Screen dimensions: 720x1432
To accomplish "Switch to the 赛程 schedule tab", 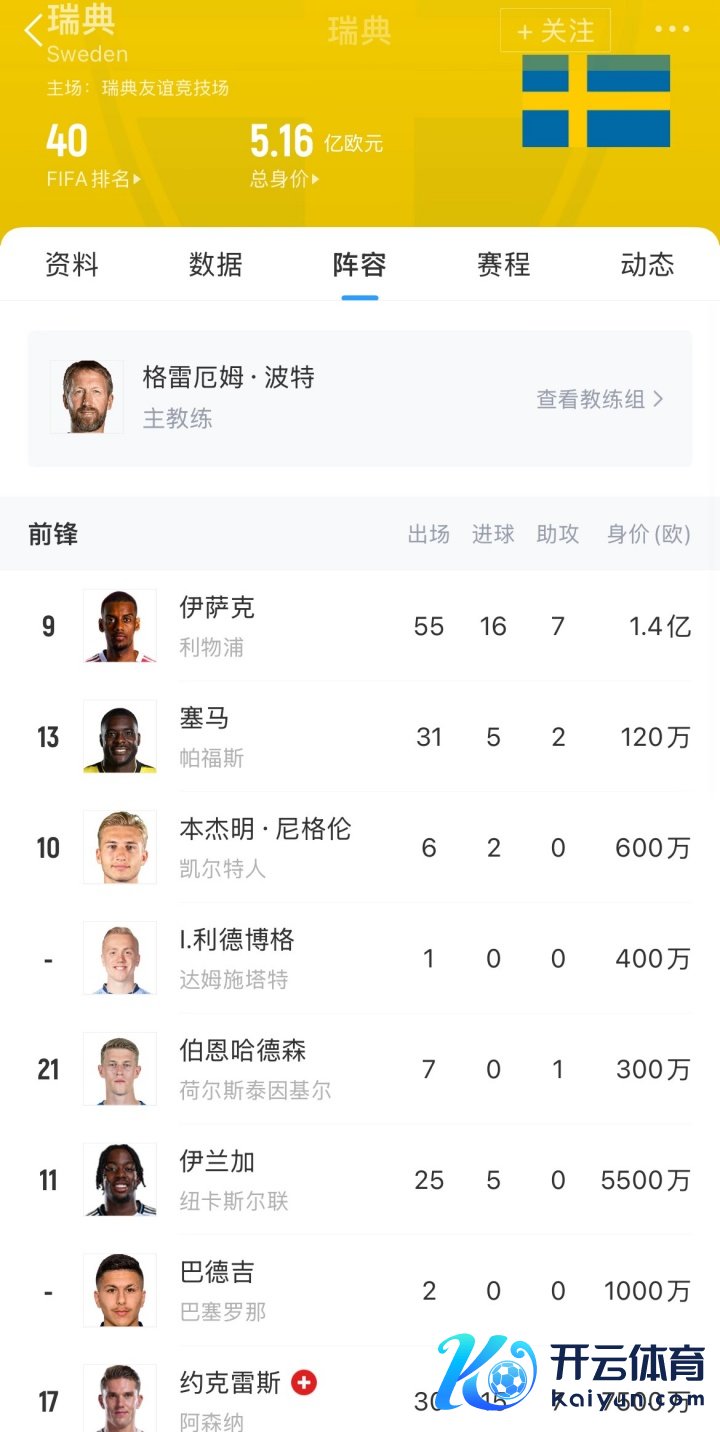I will [503, 265].
